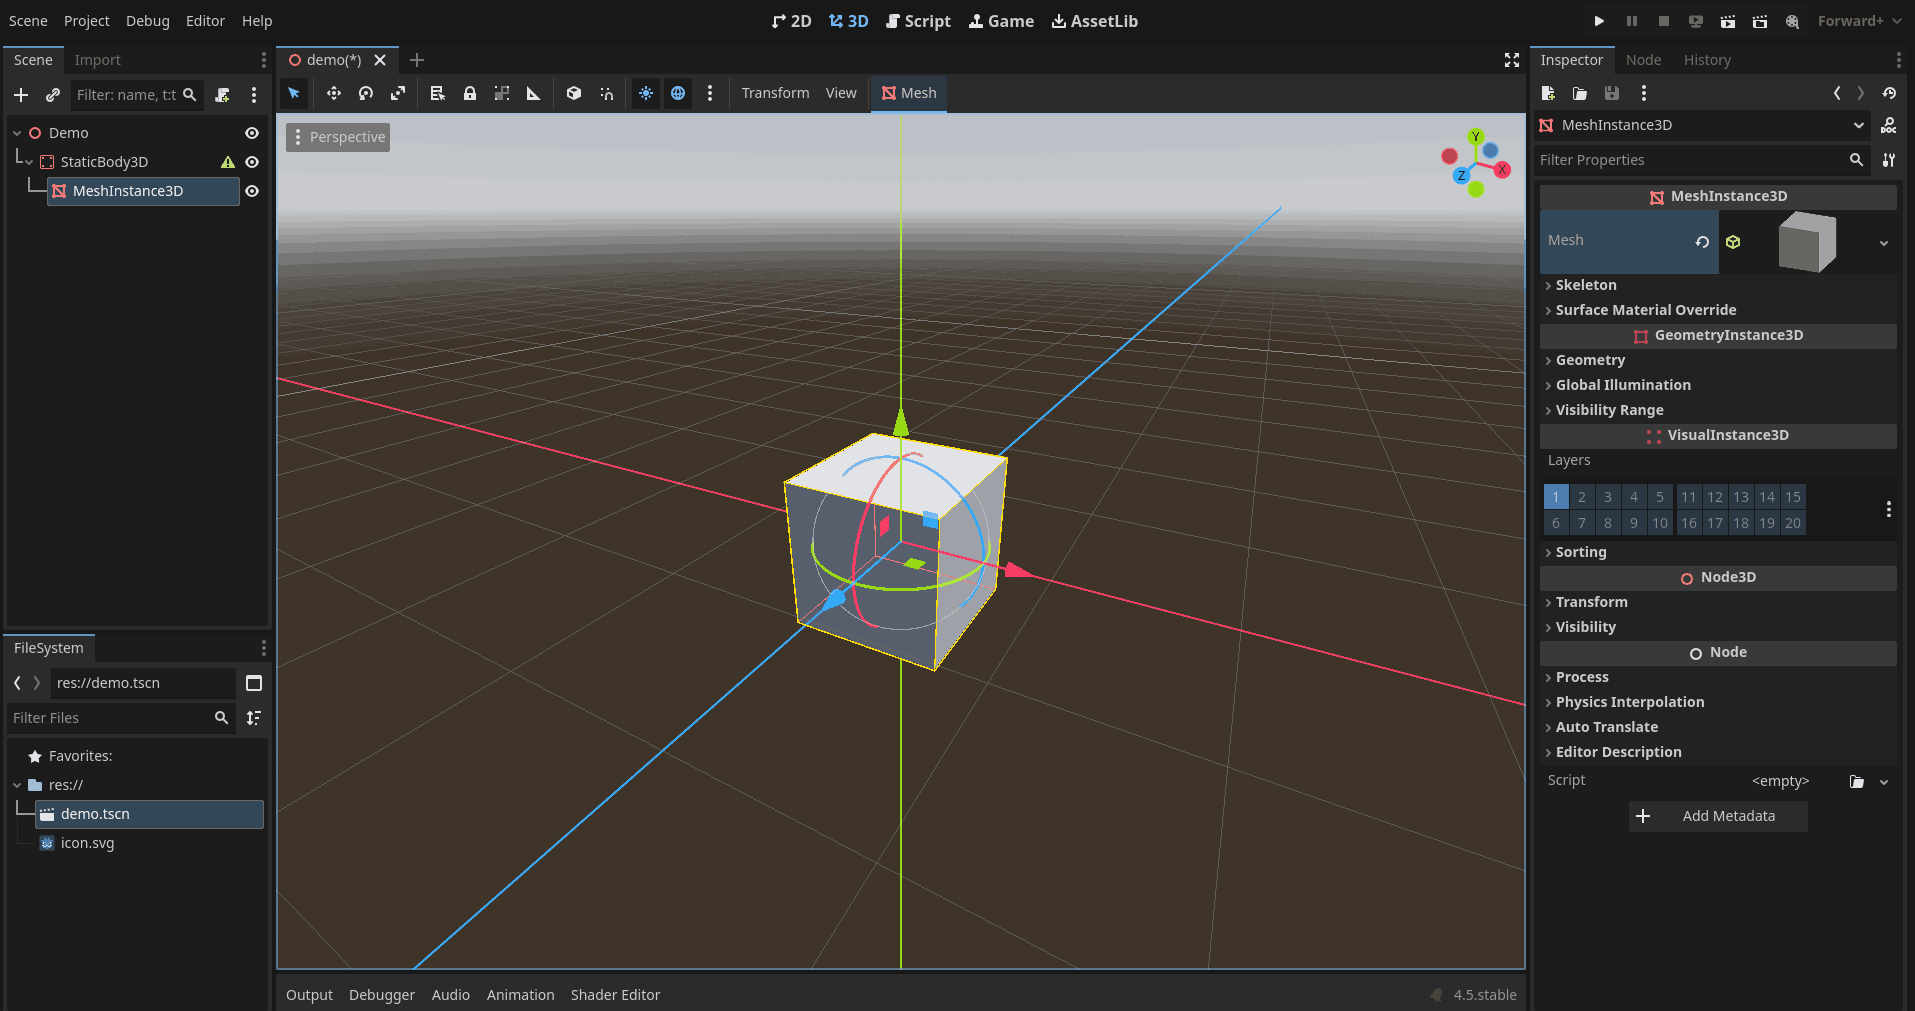Expand the Geometry section
The width and height of the screenshot is (1915, 1011).
(x=1718, y=360)
